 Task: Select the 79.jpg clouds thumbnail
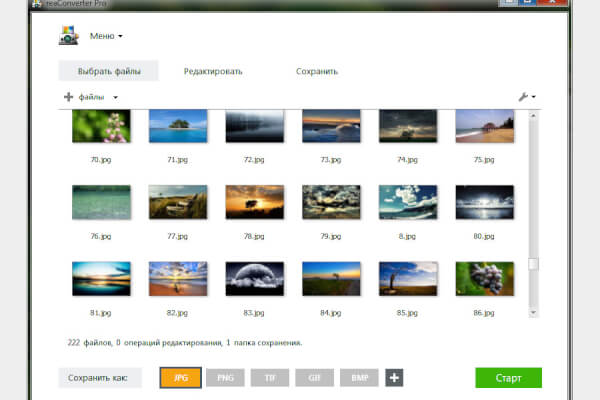pos(331,202)
